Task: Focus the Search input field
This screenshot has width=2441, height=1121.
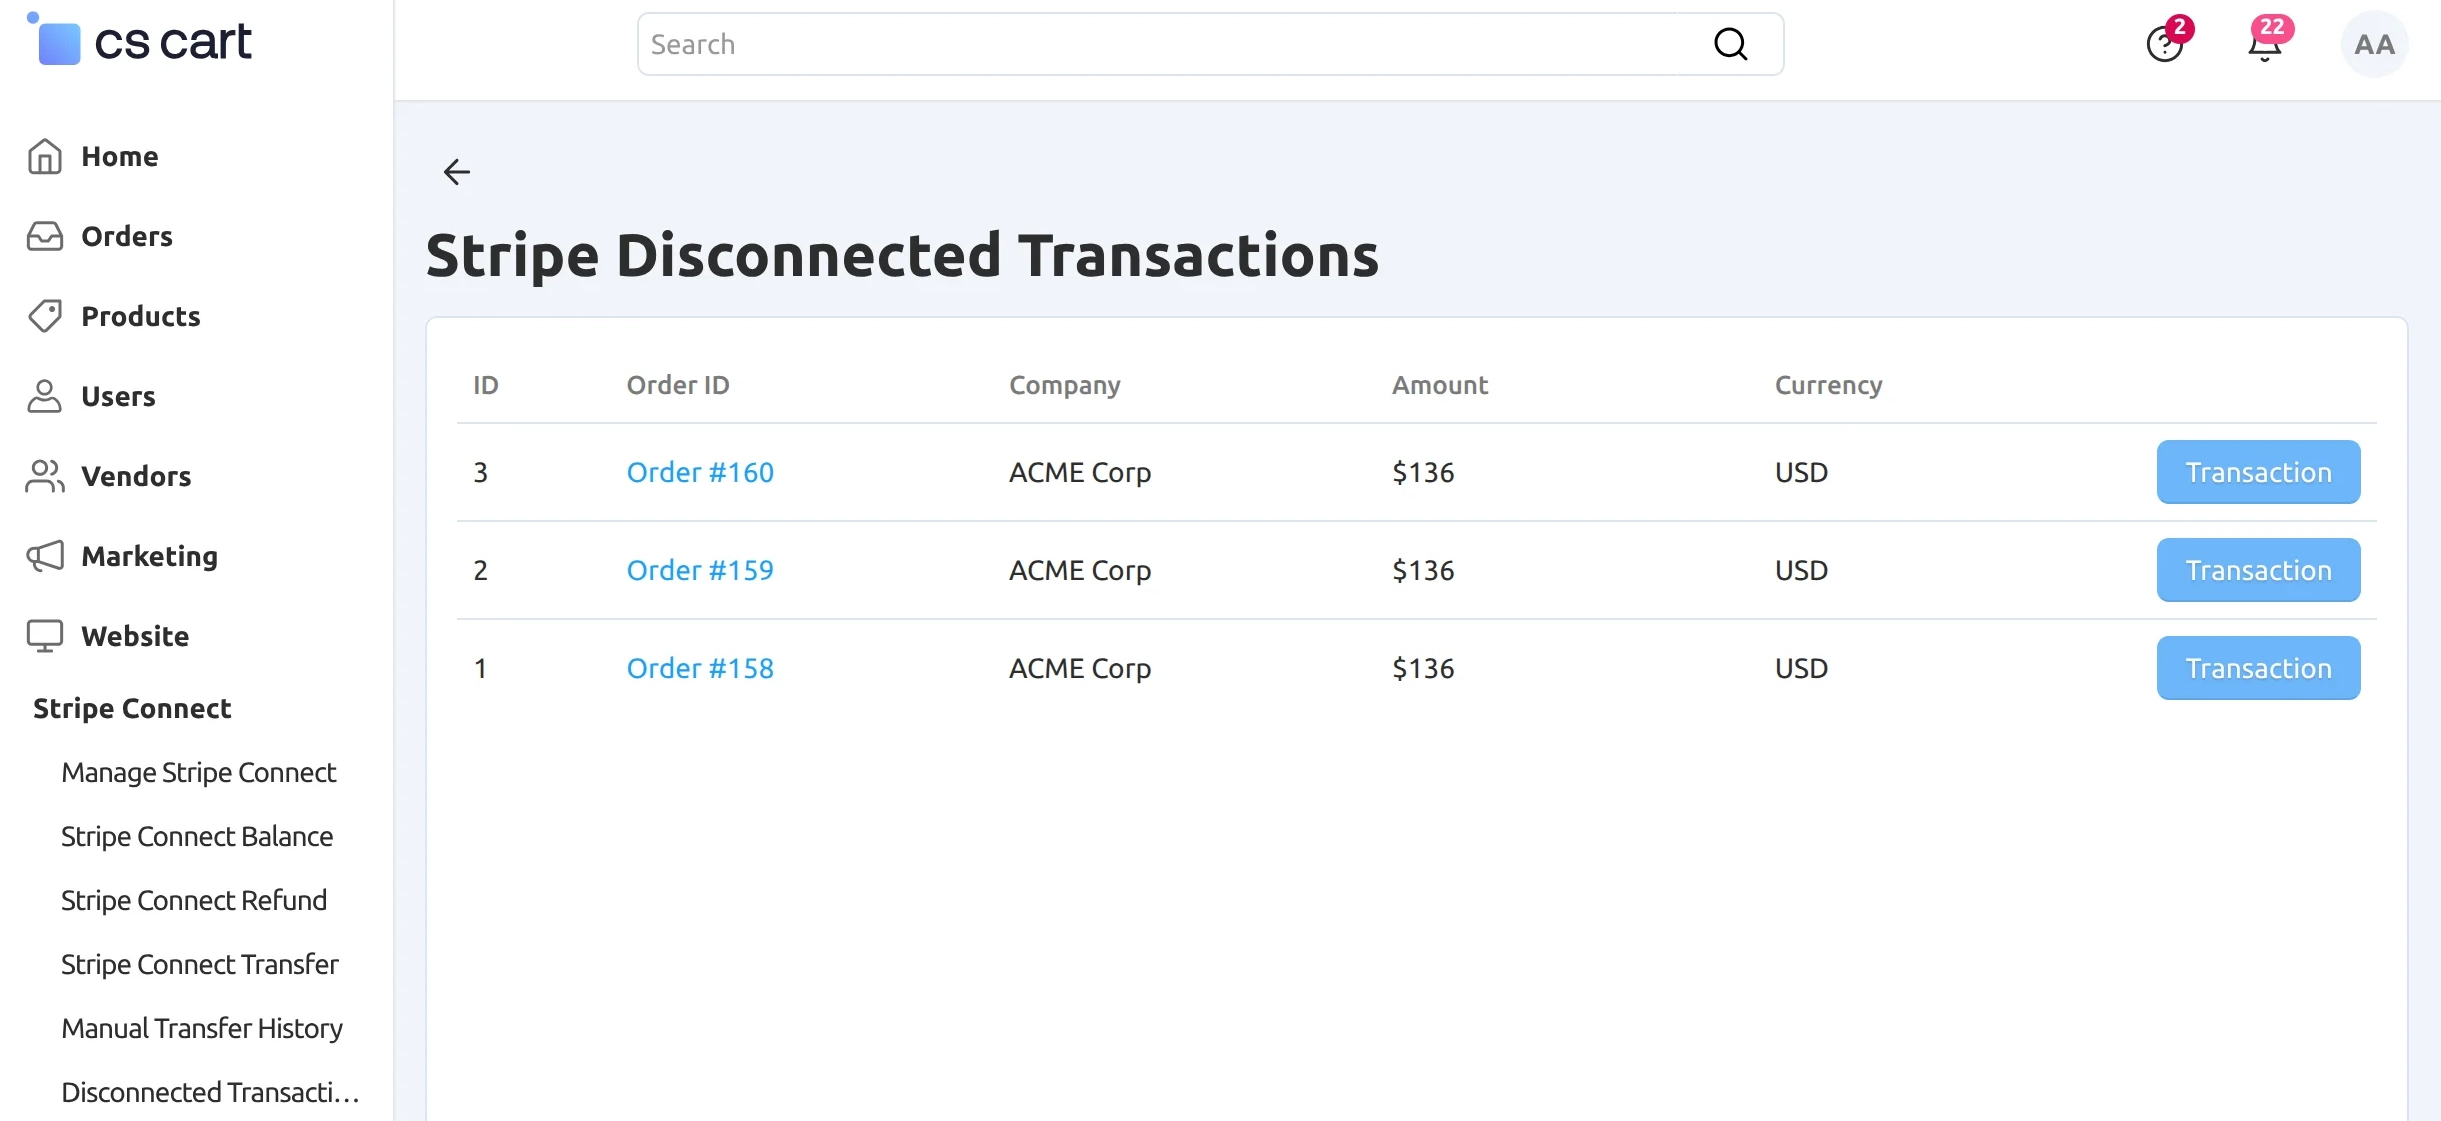Action: click(1210, 44)
